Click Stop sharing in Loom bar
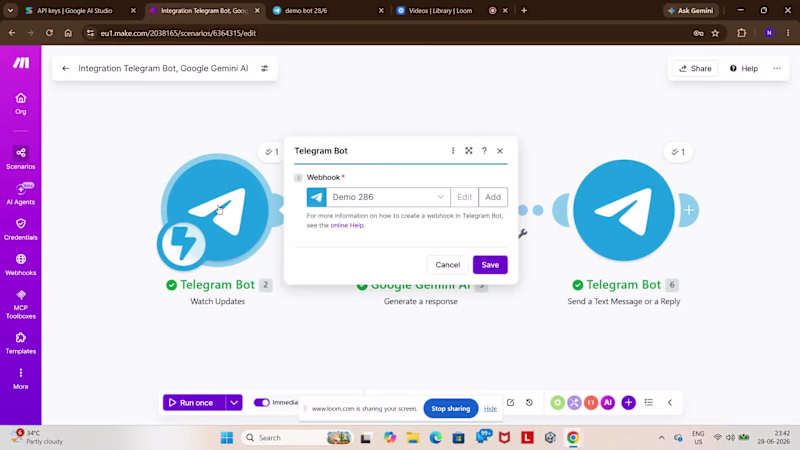The width and height of the screenshot is (800, 450). 451,409
